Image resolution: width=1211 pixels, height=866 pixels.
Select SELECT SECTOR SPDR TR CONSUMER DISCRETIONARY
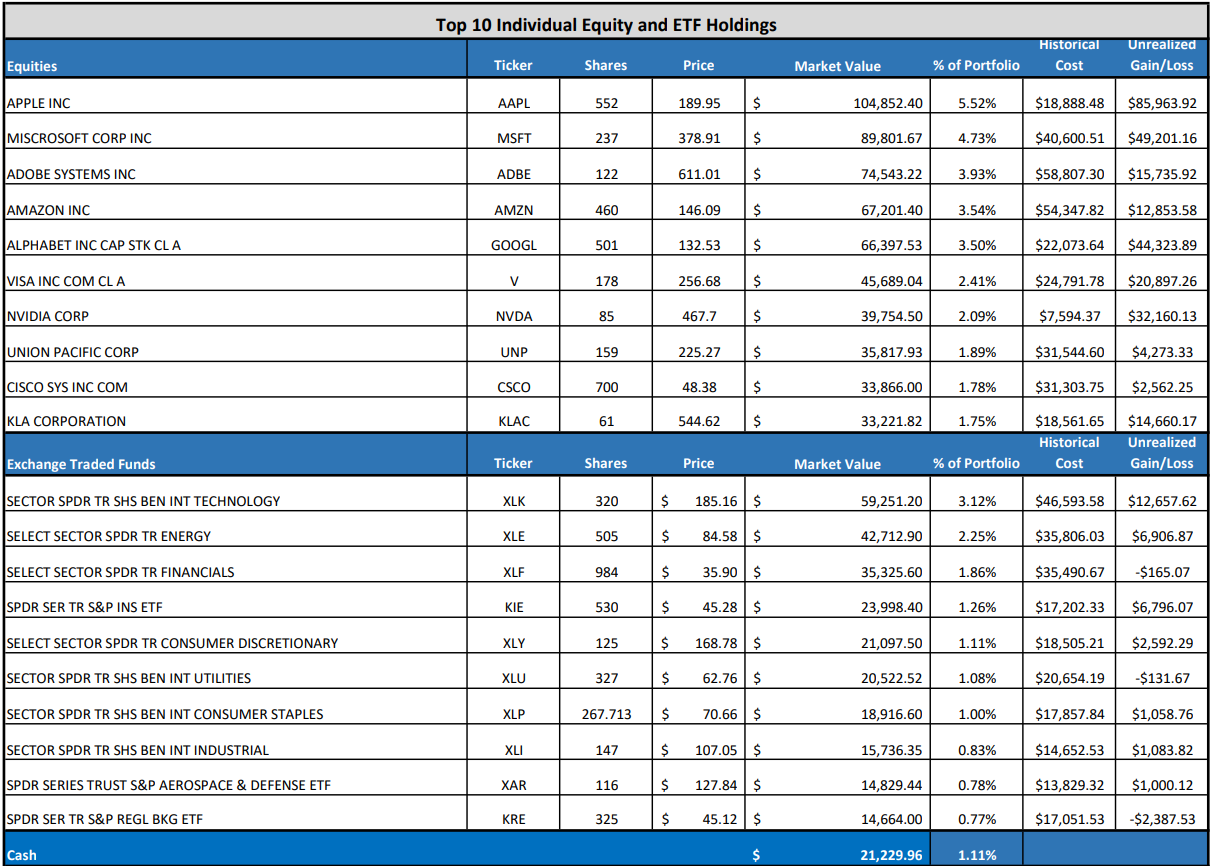point(172,643)
